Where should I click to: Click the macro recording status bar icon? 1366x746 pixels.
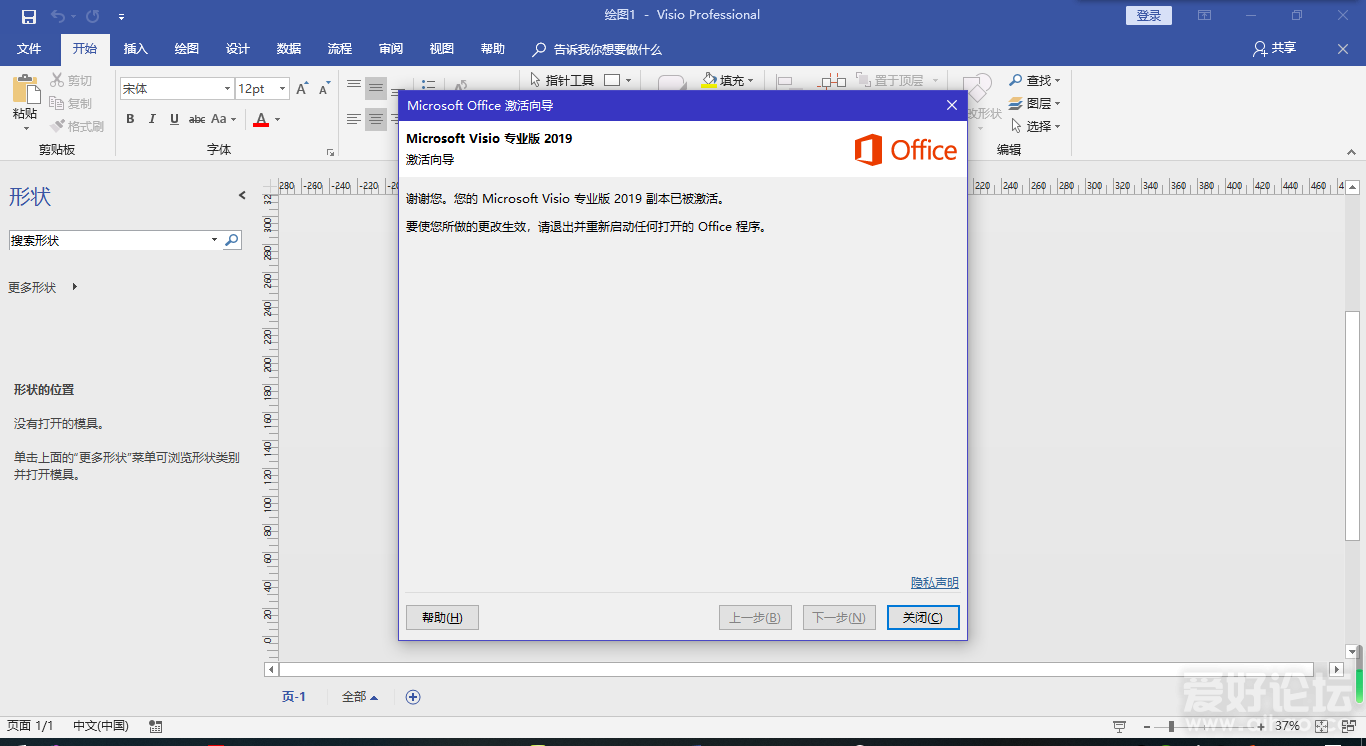click(155, 726)
